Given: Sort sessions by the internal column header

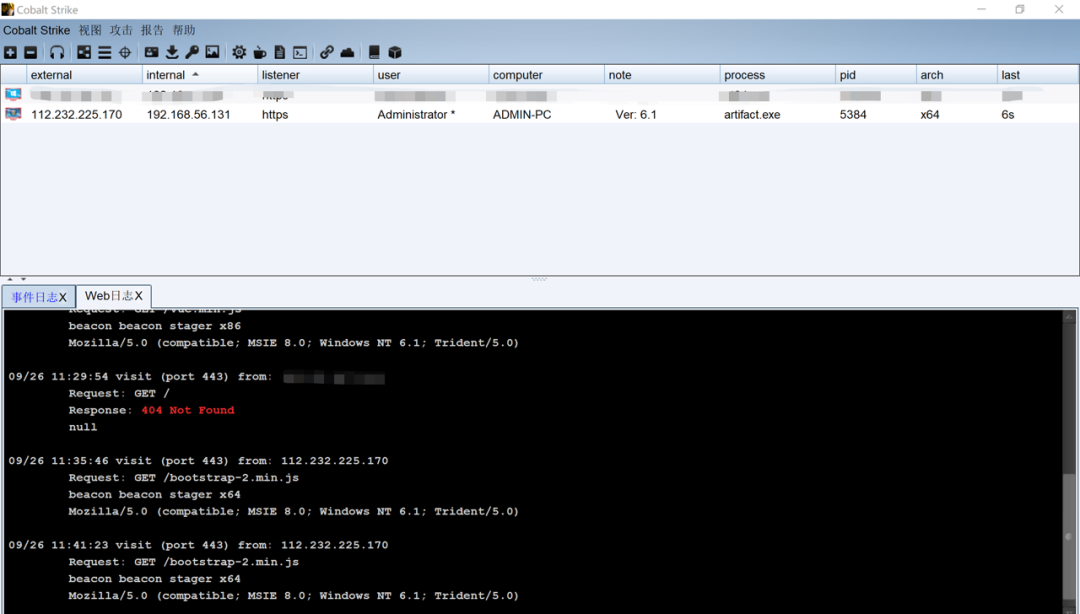Looking at the screenshot, I should pos(200,75).
